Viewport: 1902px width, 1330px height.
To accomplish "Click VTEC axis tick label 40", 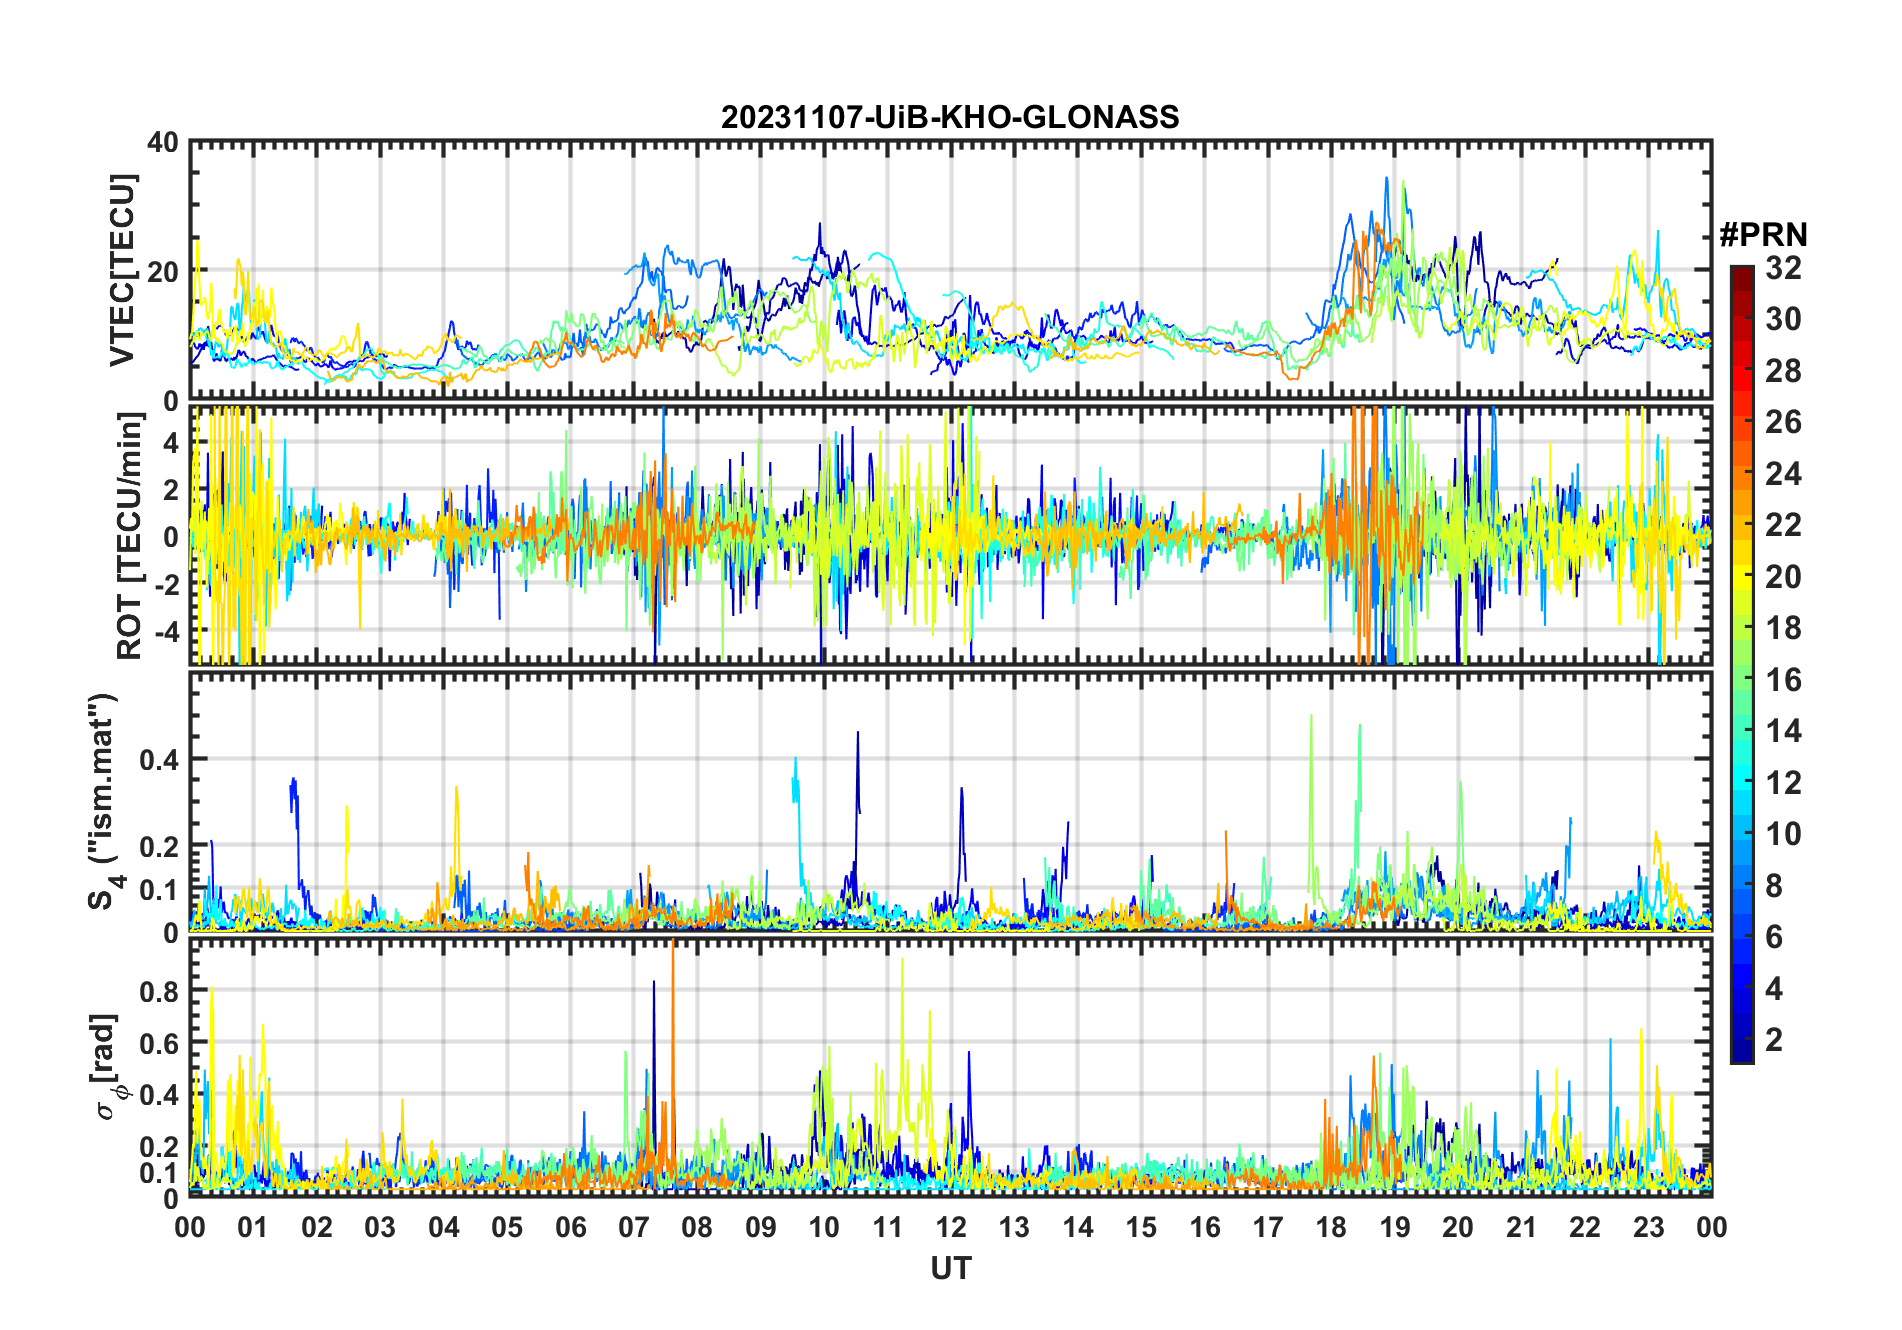I will click(x=163, y=143).
